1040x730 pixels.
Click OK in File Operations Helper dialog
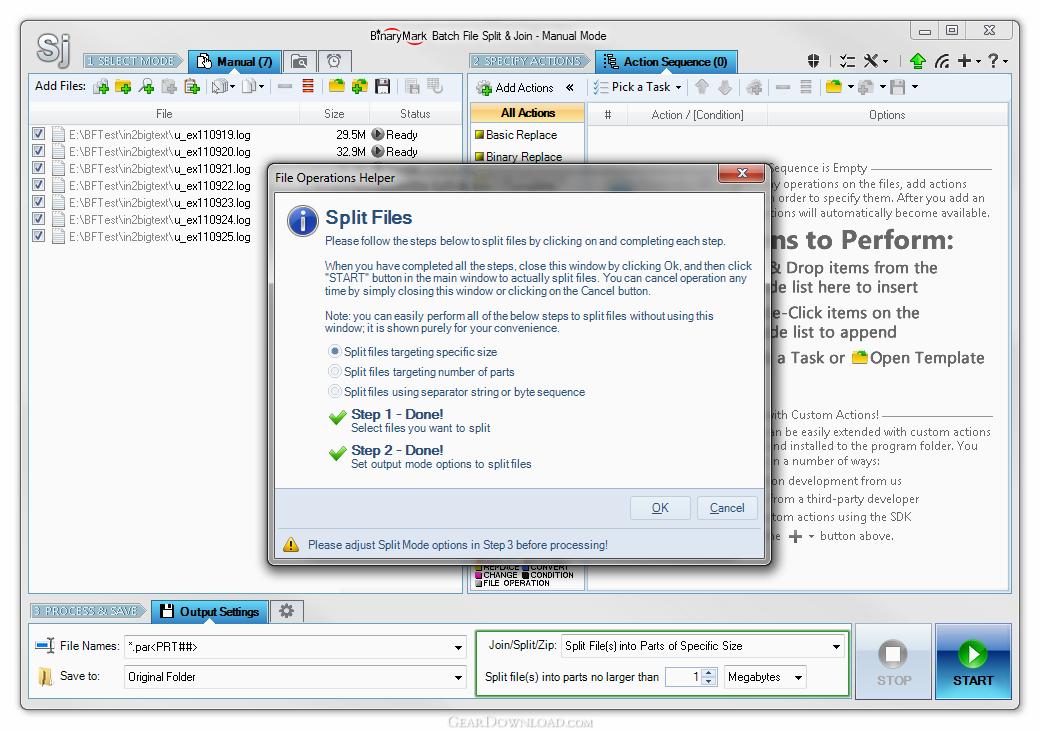[x=660, y=508]
